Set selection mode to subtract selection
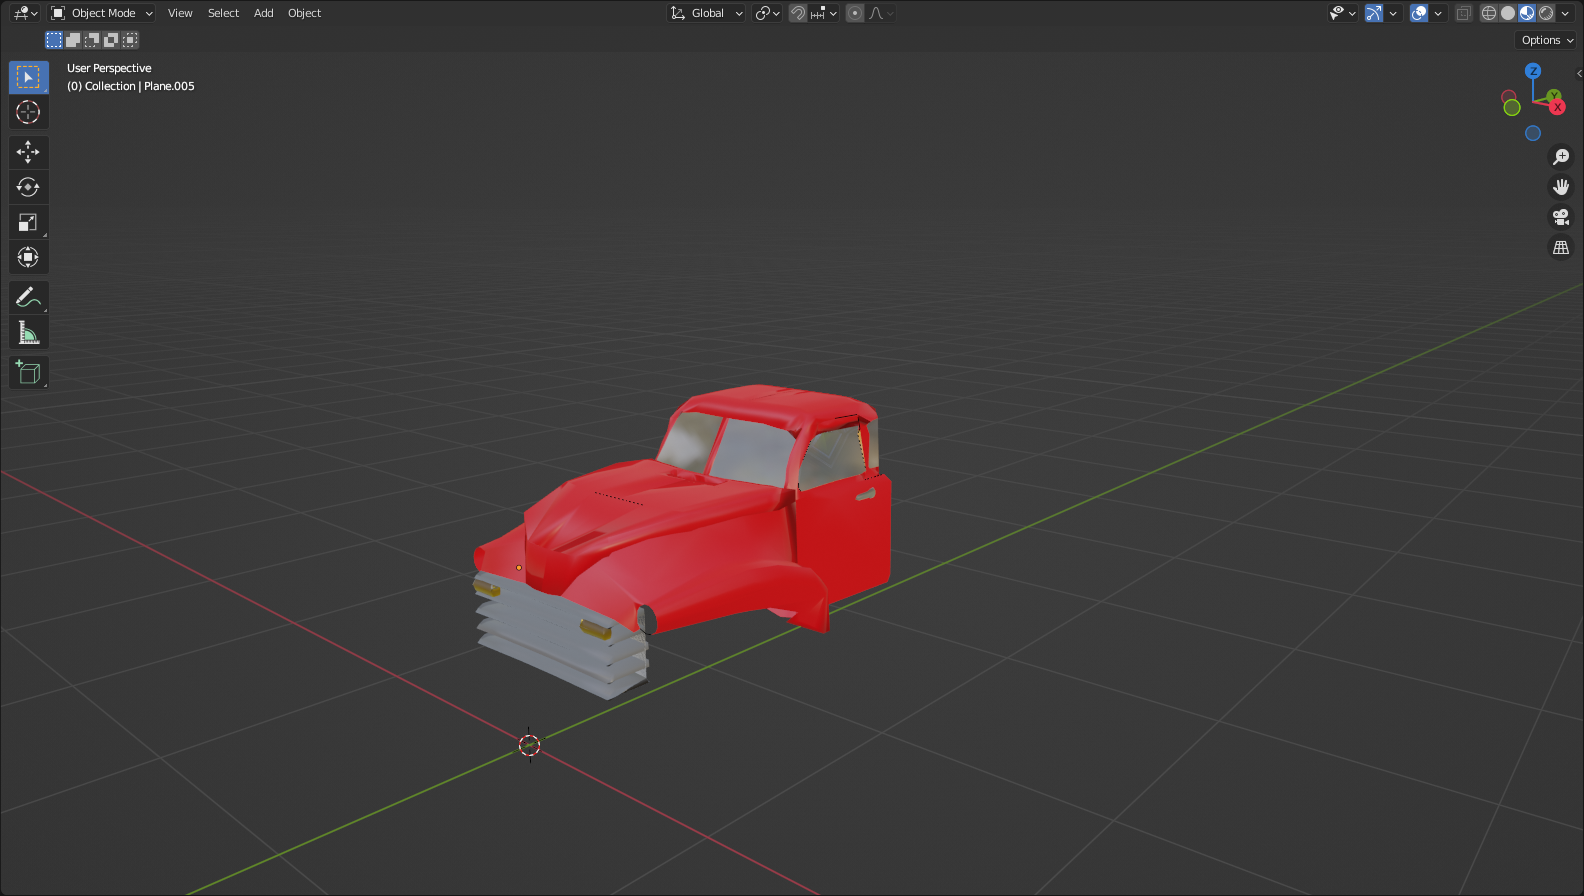The image size is (1584, 896). [x=92, y=40]
